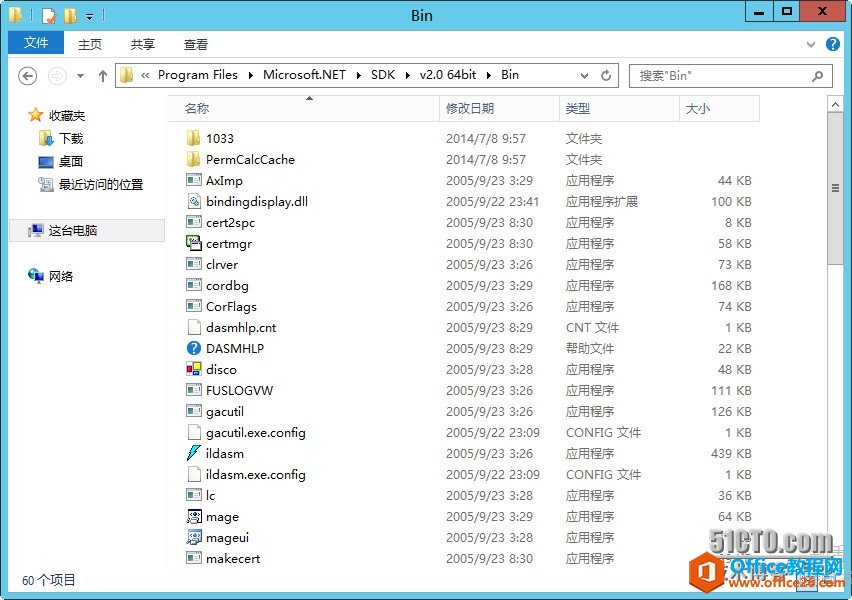Select the disco colored icon

point(193,369)
